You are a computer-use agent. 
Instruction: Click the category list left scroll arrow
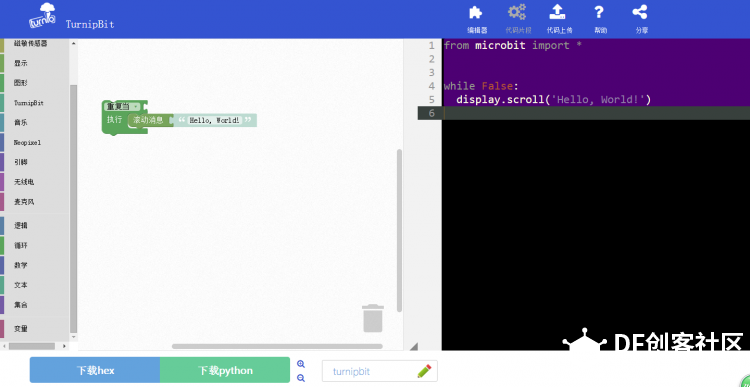(x=4, y=346)
